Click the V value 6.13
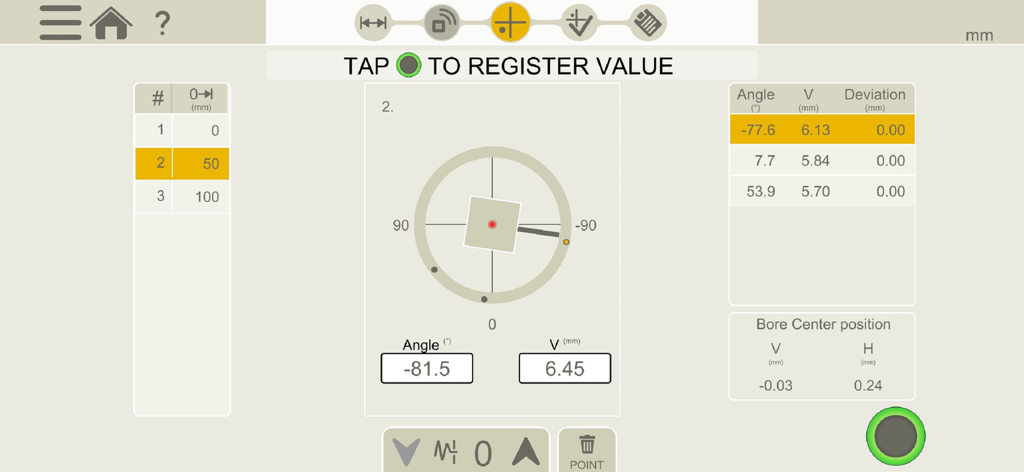 tap(815, 130)
